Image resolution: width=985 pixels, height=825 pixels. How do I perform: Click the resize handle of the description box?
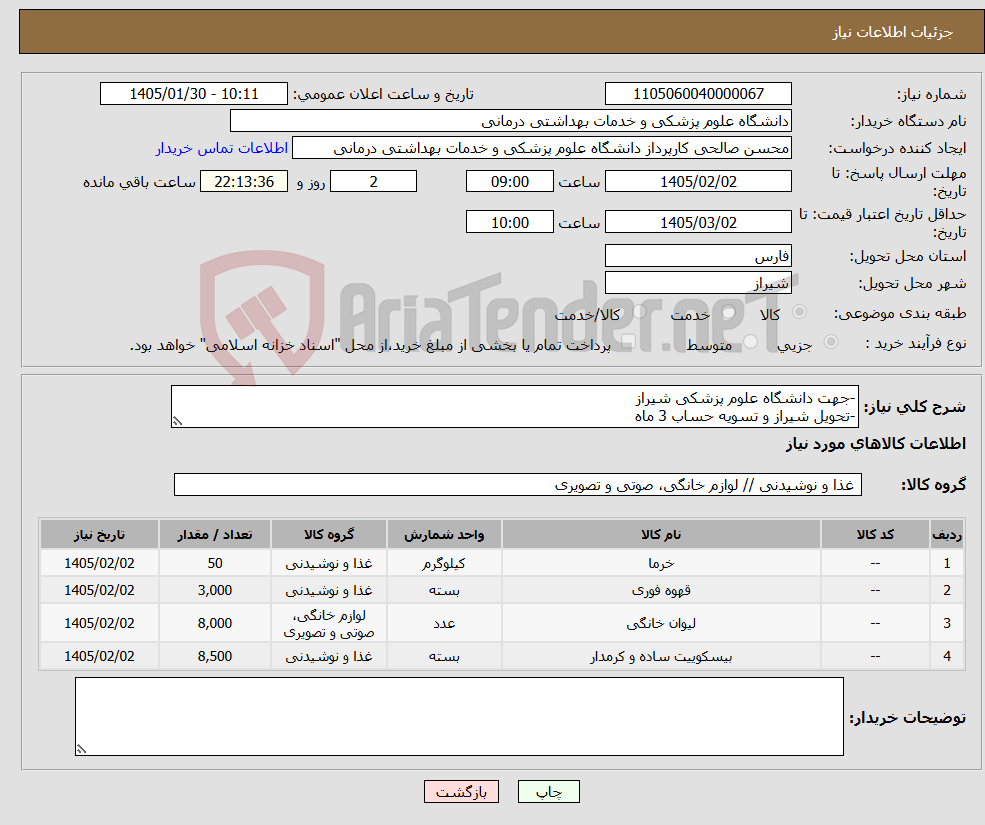(x=177, y=422)
